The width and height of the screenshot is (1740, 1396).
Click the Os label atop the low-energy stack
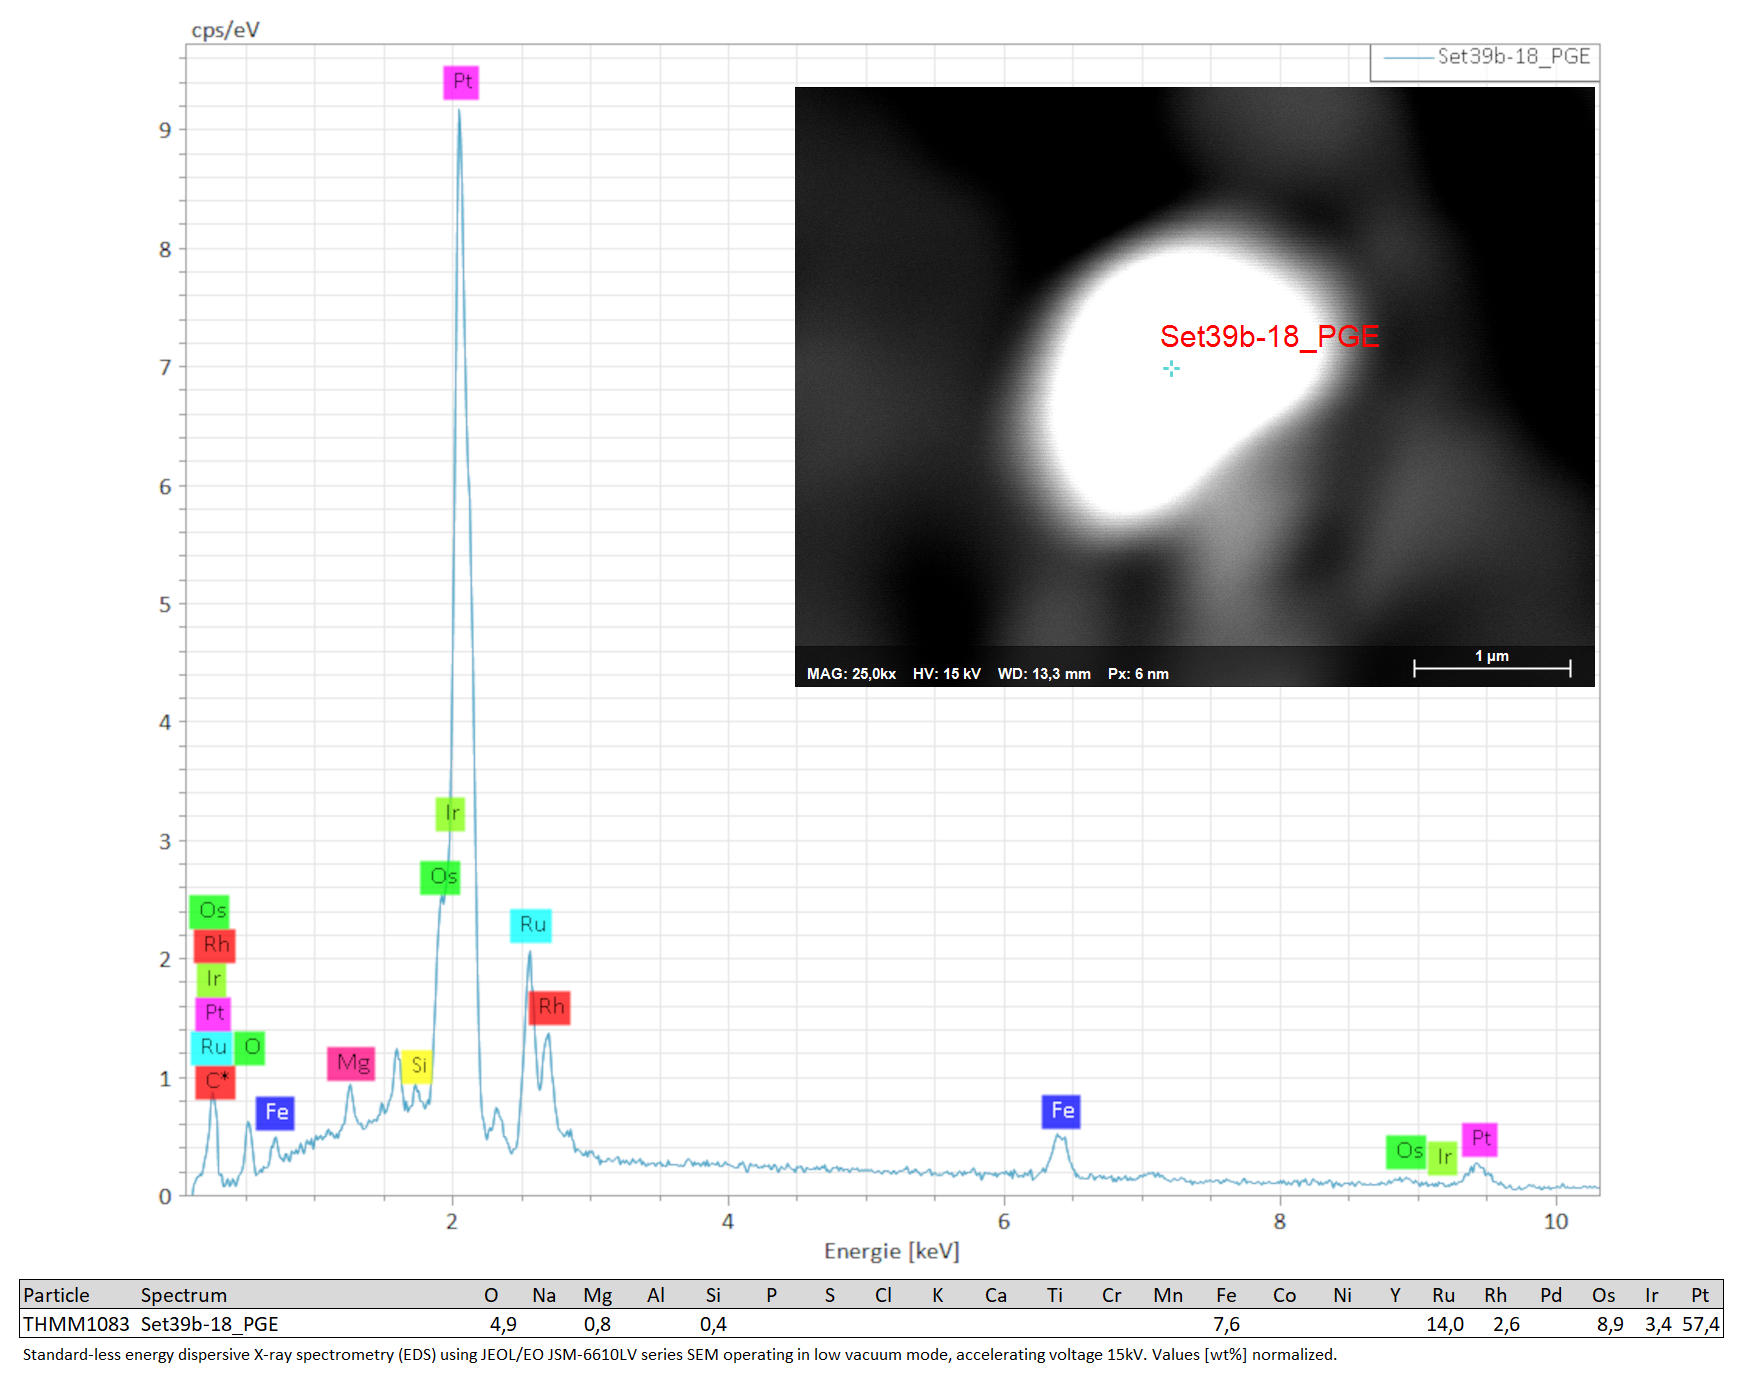click(210, 911)
